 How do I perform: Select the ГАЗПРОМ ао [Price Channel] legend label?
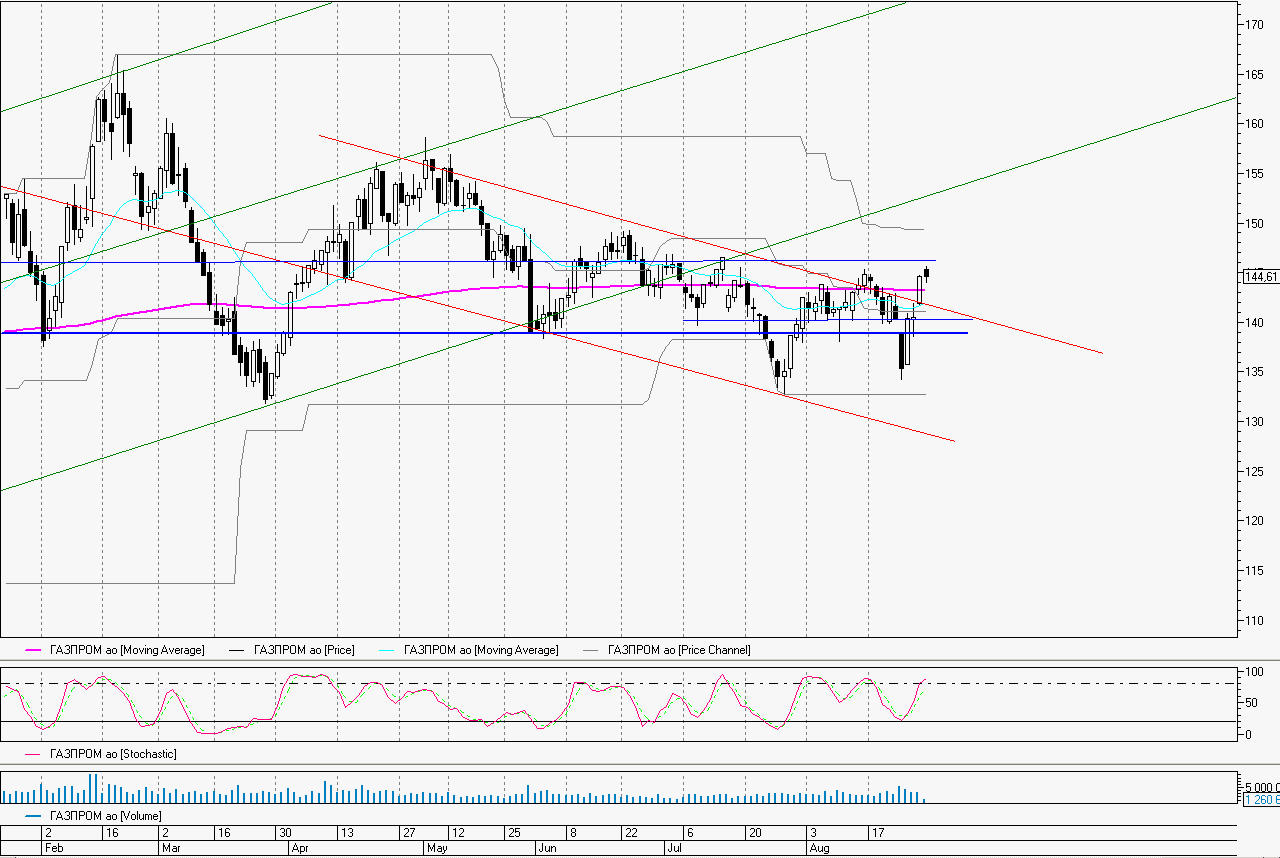tap(678, 650)
